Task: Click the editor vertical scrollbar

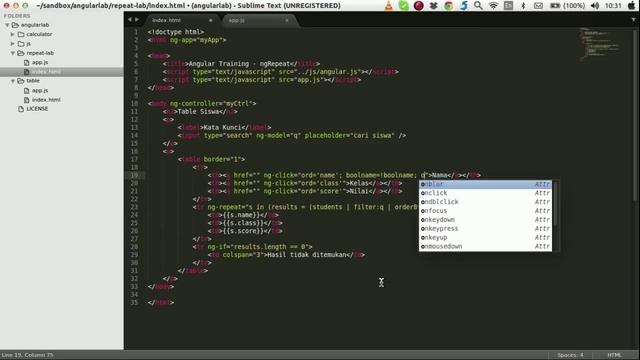Action: 636,114
